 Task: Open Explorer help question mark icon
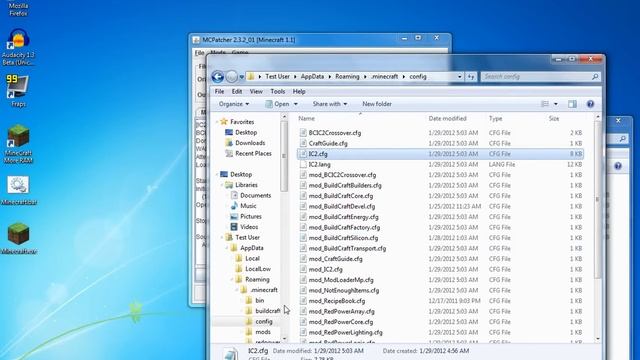pos(590,104)
